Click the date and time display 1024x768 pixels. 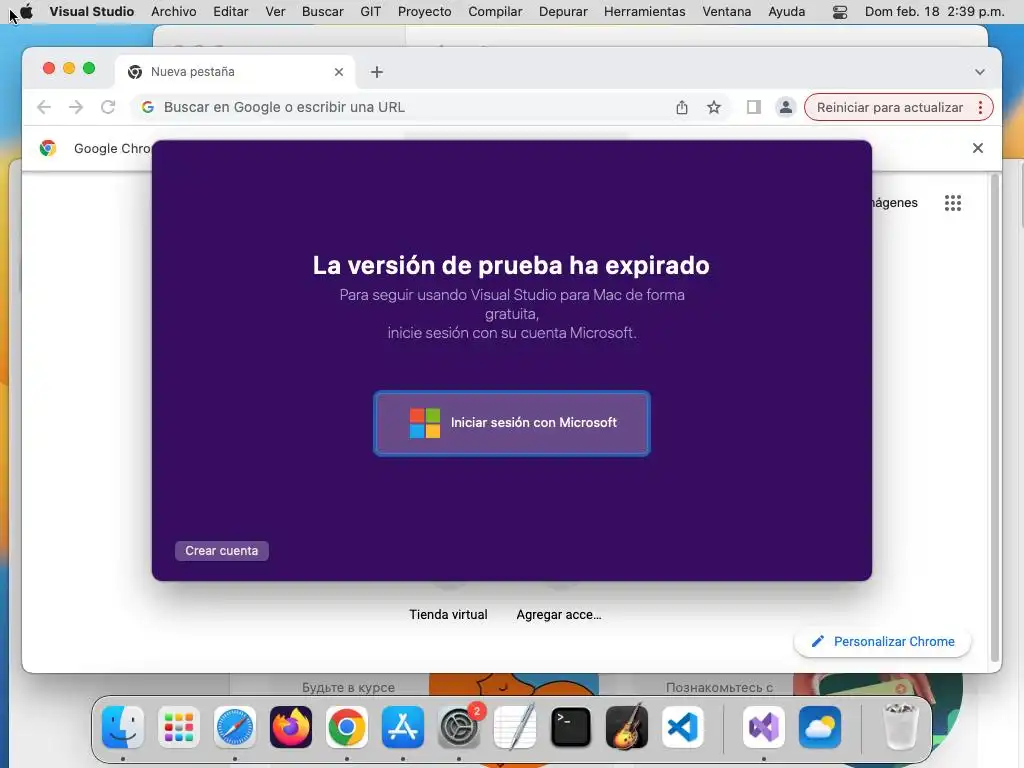point(935,12)
